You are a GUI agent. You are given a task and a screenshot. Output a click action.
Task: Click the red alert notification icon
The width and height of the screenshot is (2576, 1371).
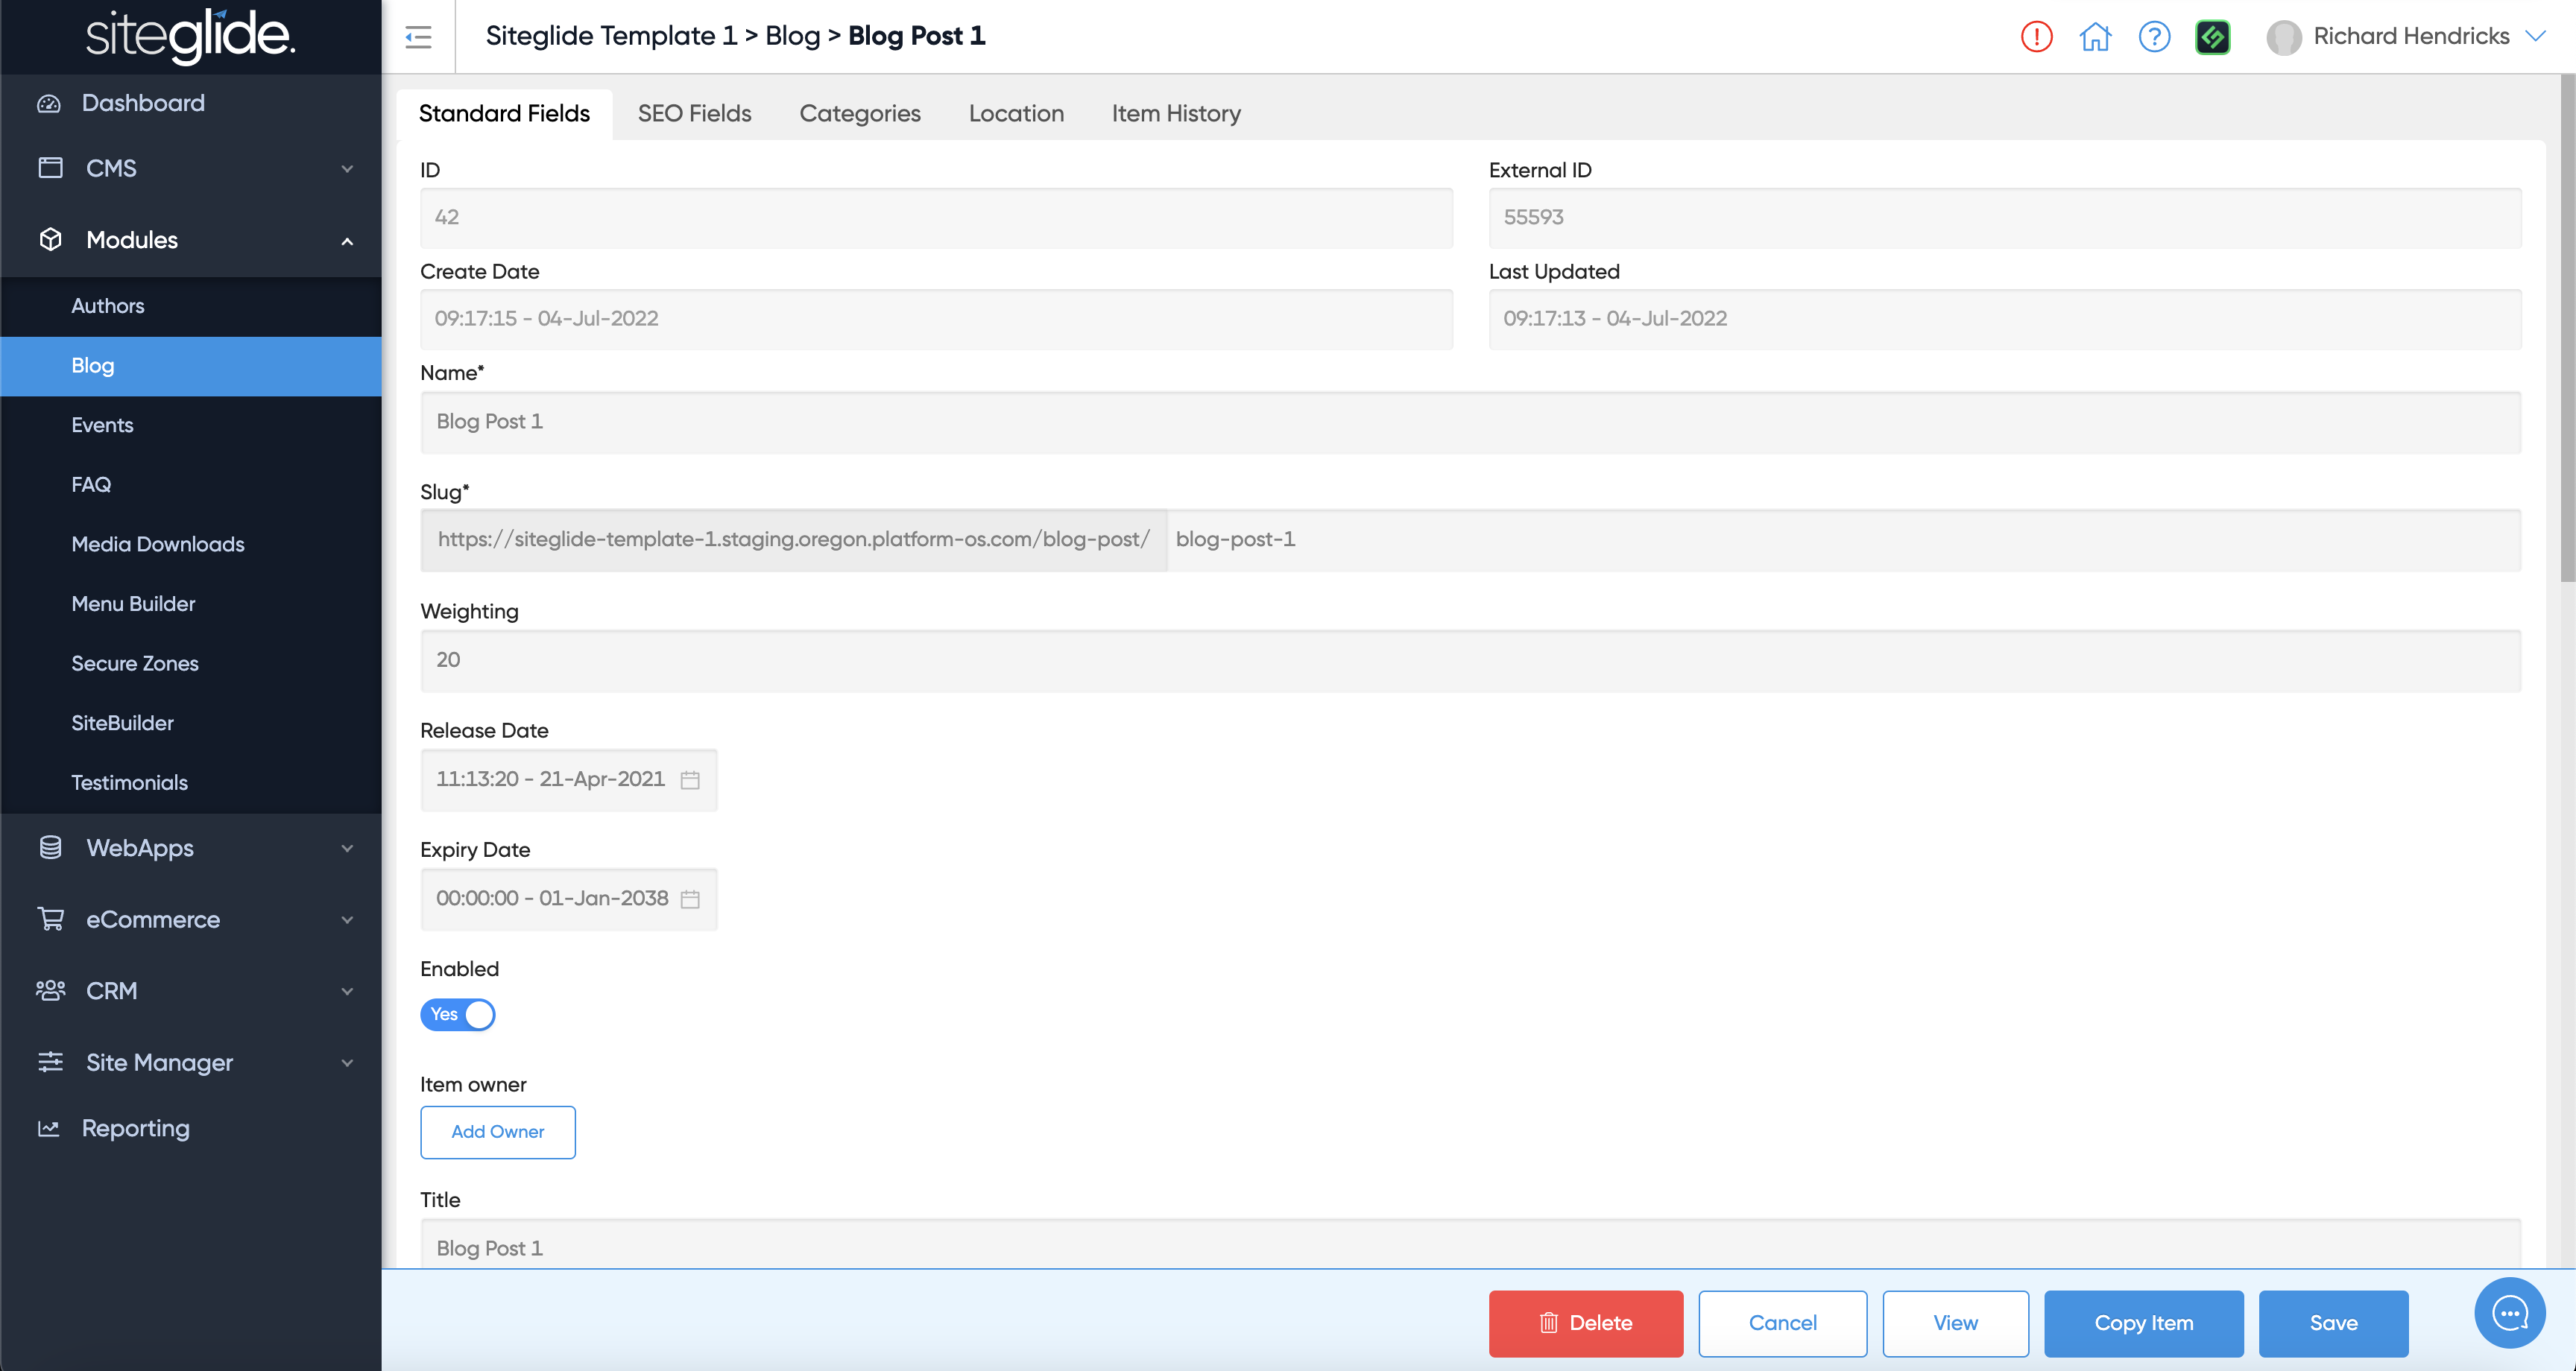[2036, 37]
